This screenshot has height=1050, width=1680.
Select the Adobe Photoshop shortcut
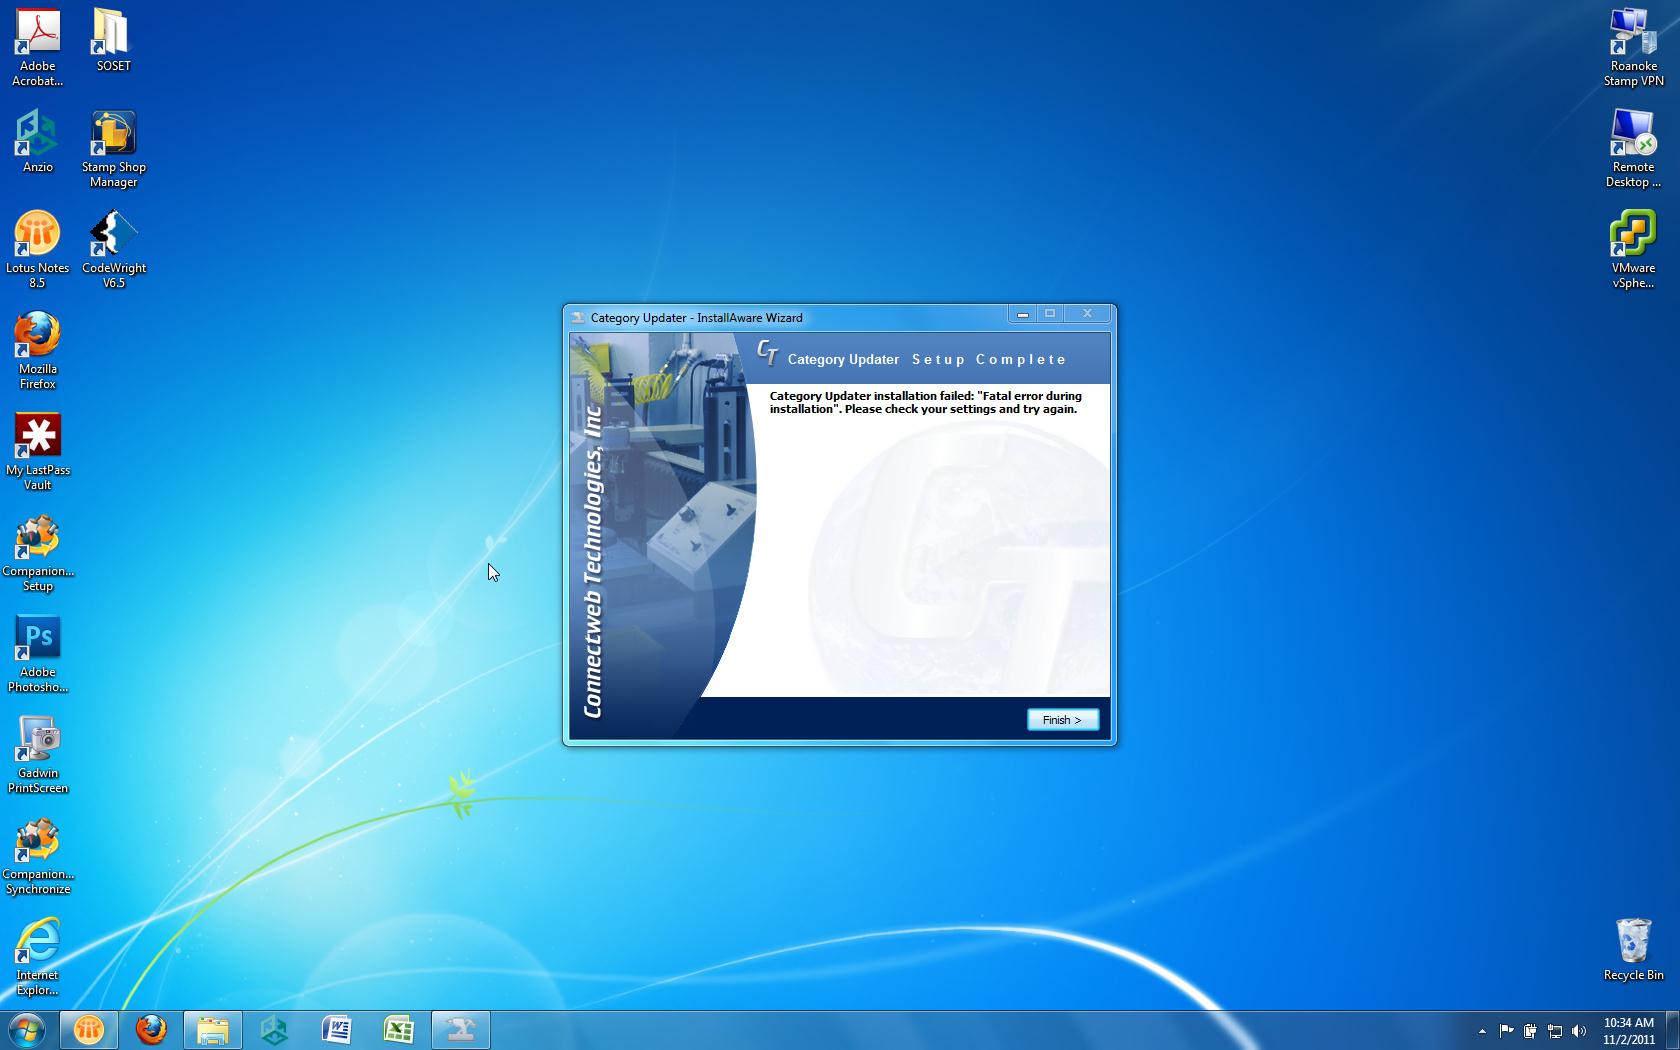pos(37,653)
